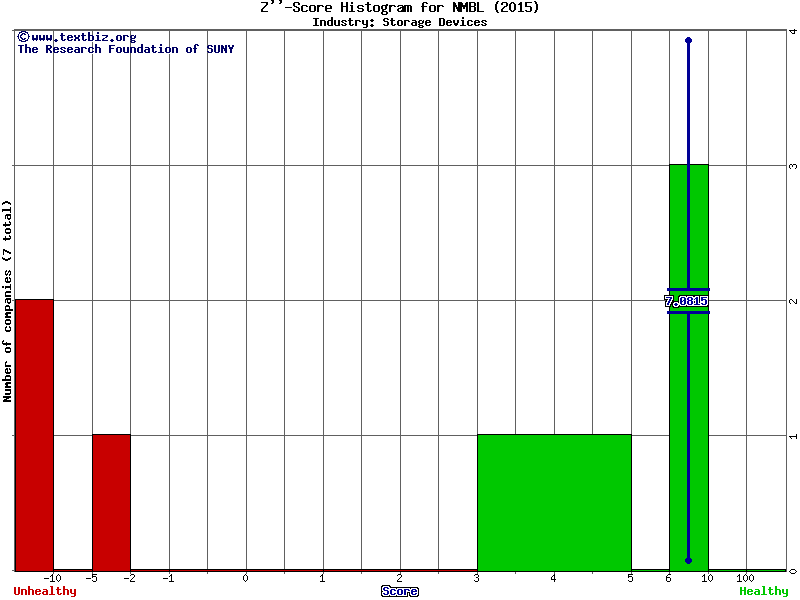
Task: Click the 7.0815 score marker label
Action: [x=686, y=301]
